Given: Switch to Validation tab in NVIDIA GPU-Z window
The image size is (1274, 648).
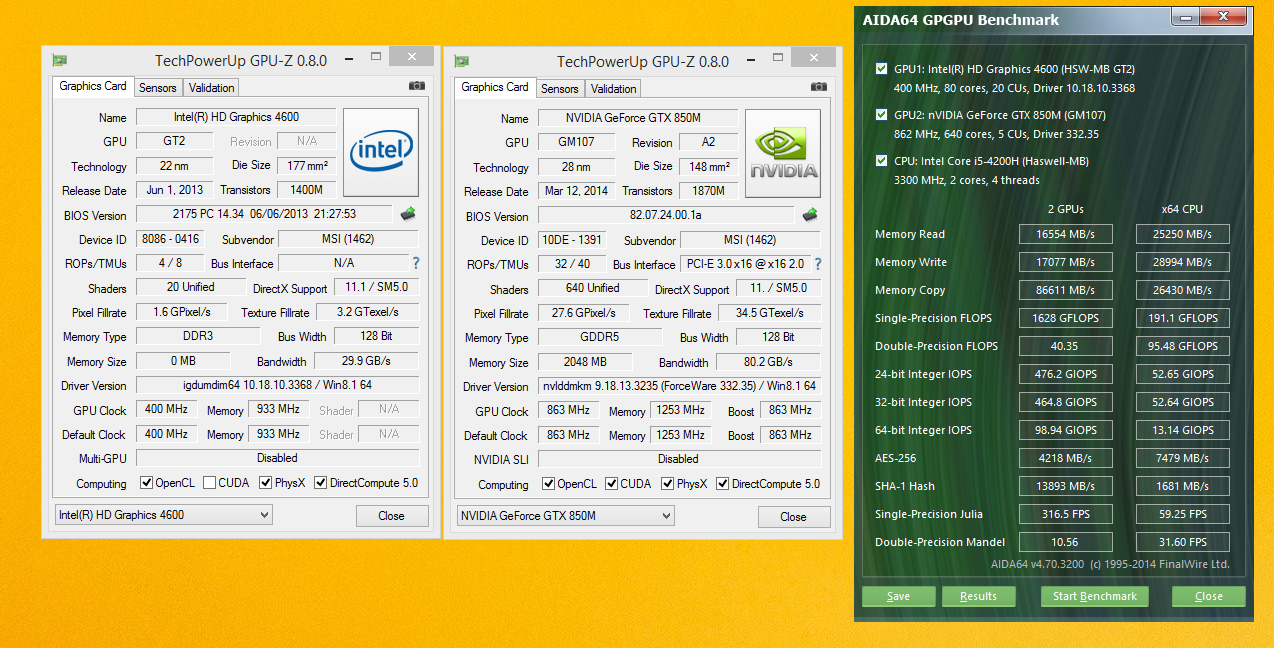Looking at the screenshot, I should 613,89.
